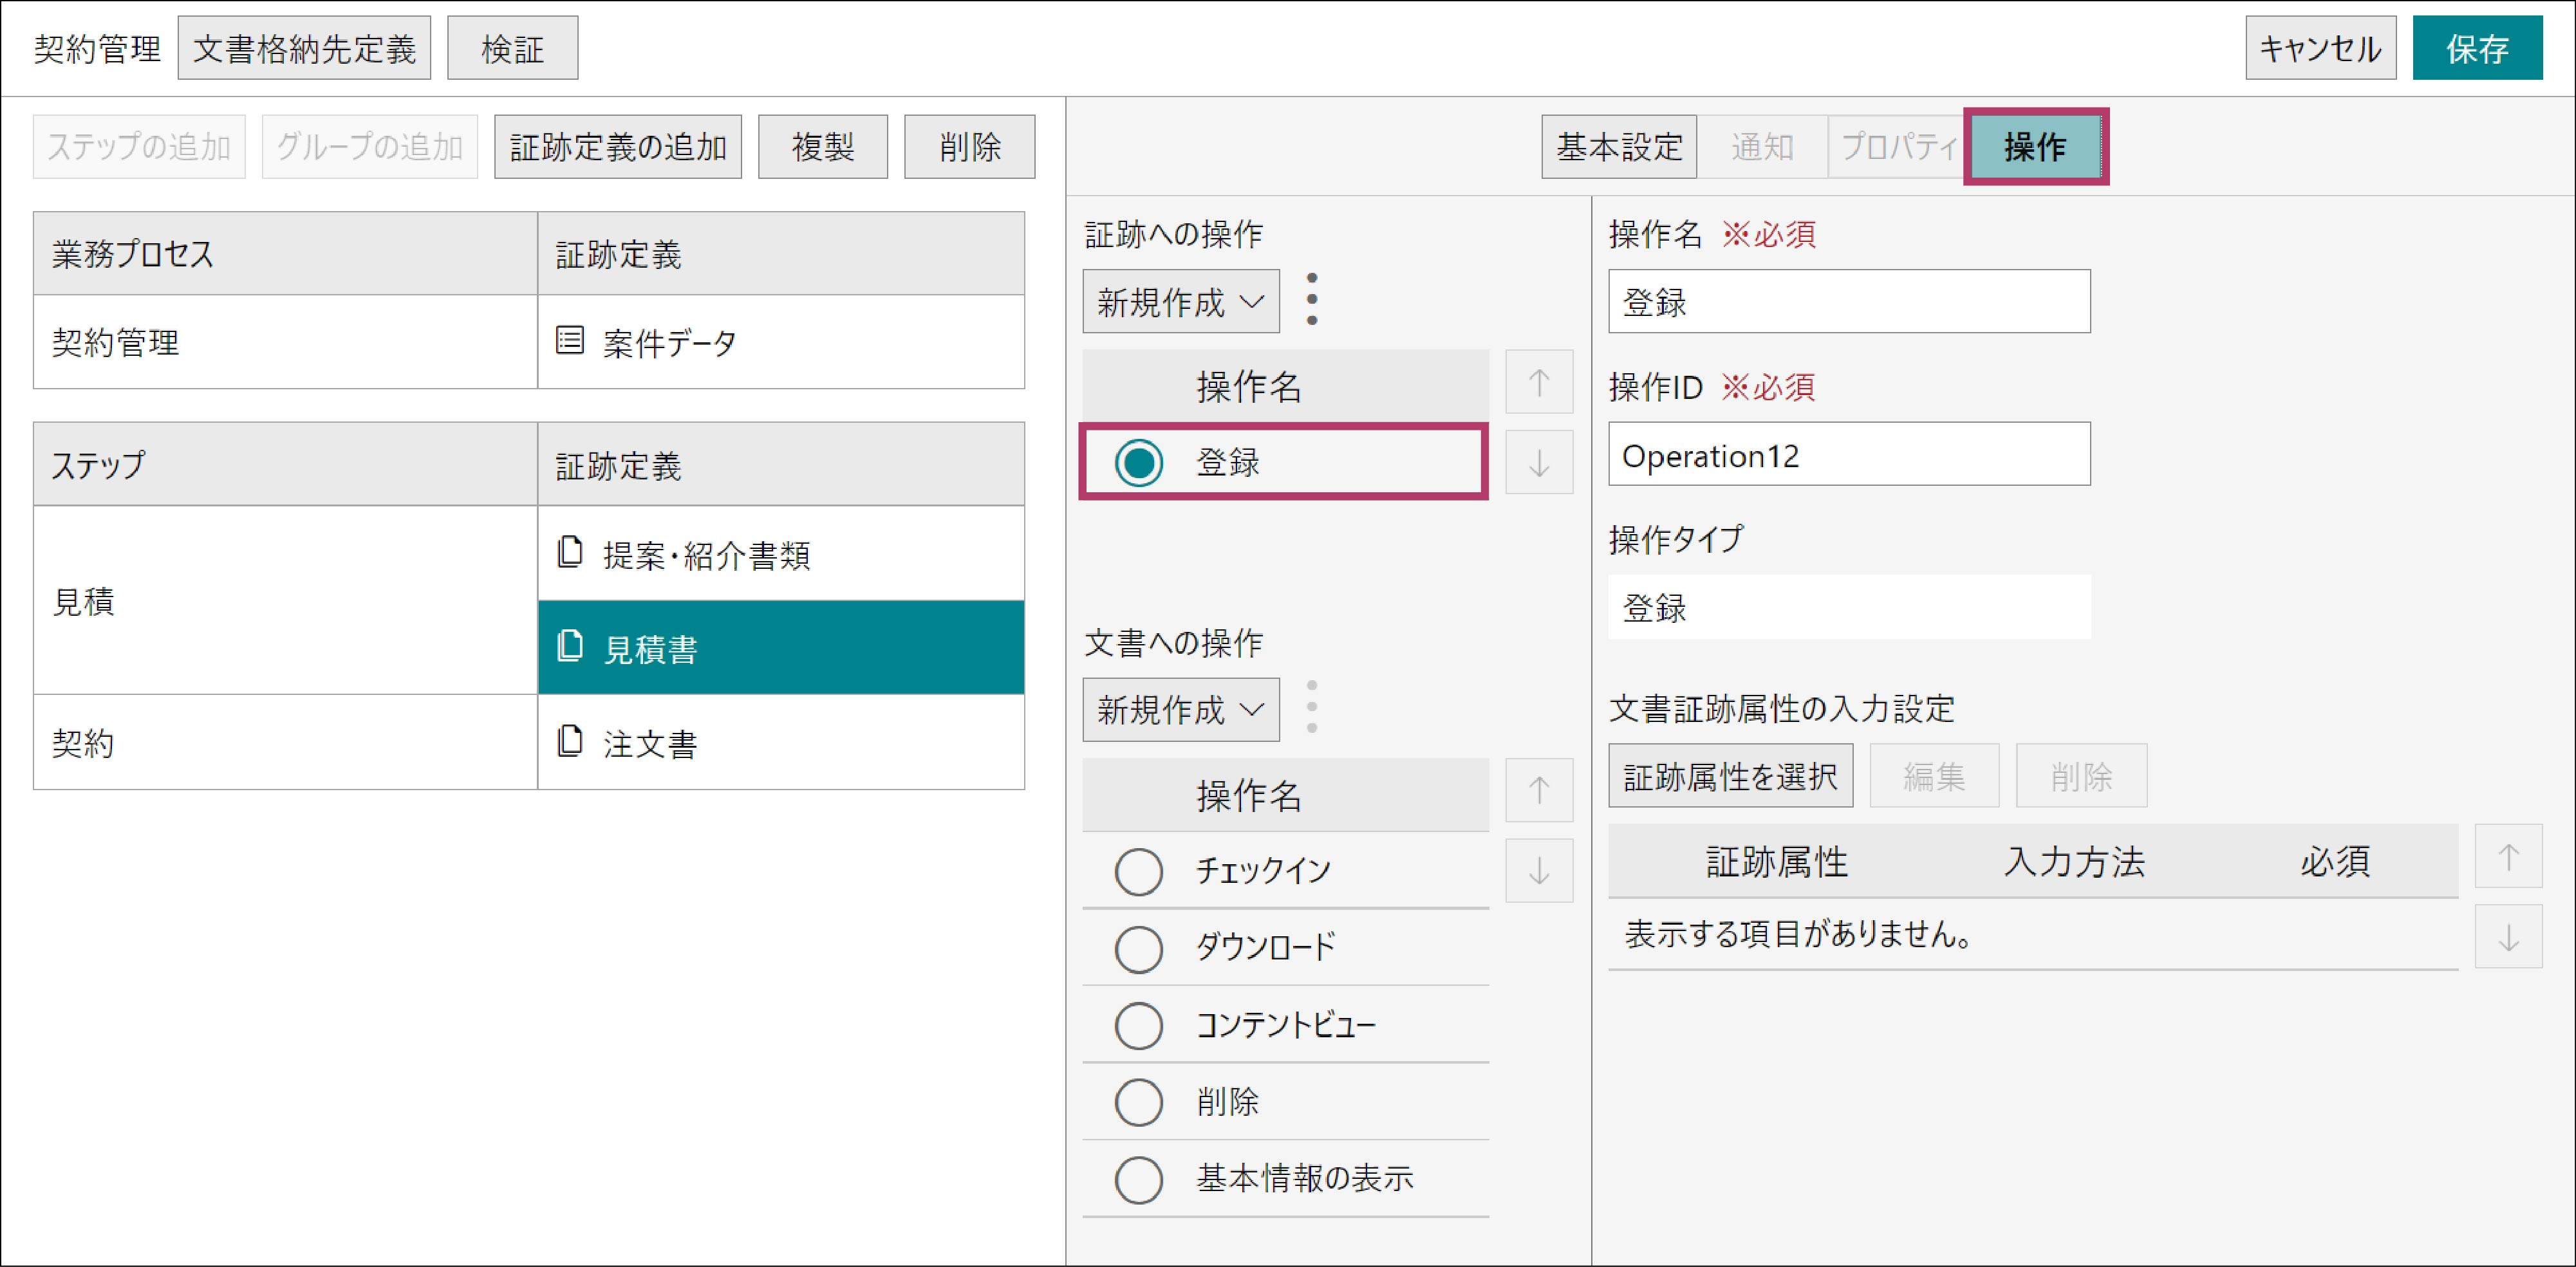Image resolution: width=2576 pixels, height=1267 pixels.
Task: Click the 複製 button
Action: 823,147
